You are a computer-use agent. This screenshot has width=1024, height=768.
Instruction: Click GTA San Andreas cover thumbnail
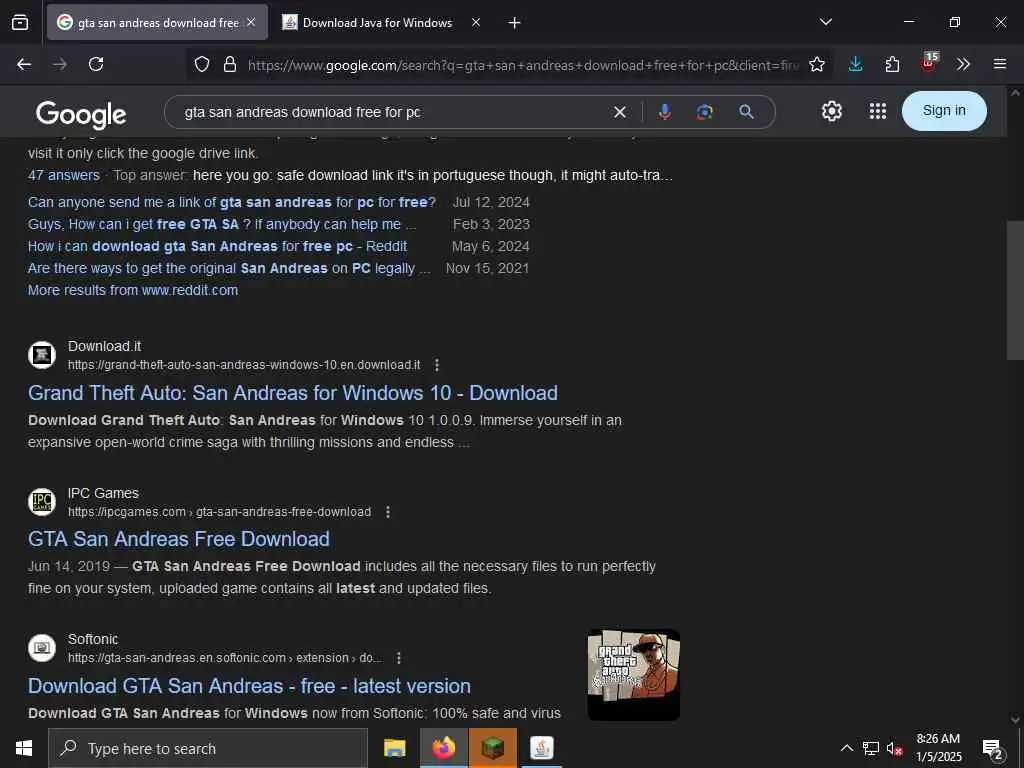(x=633, y=675)
